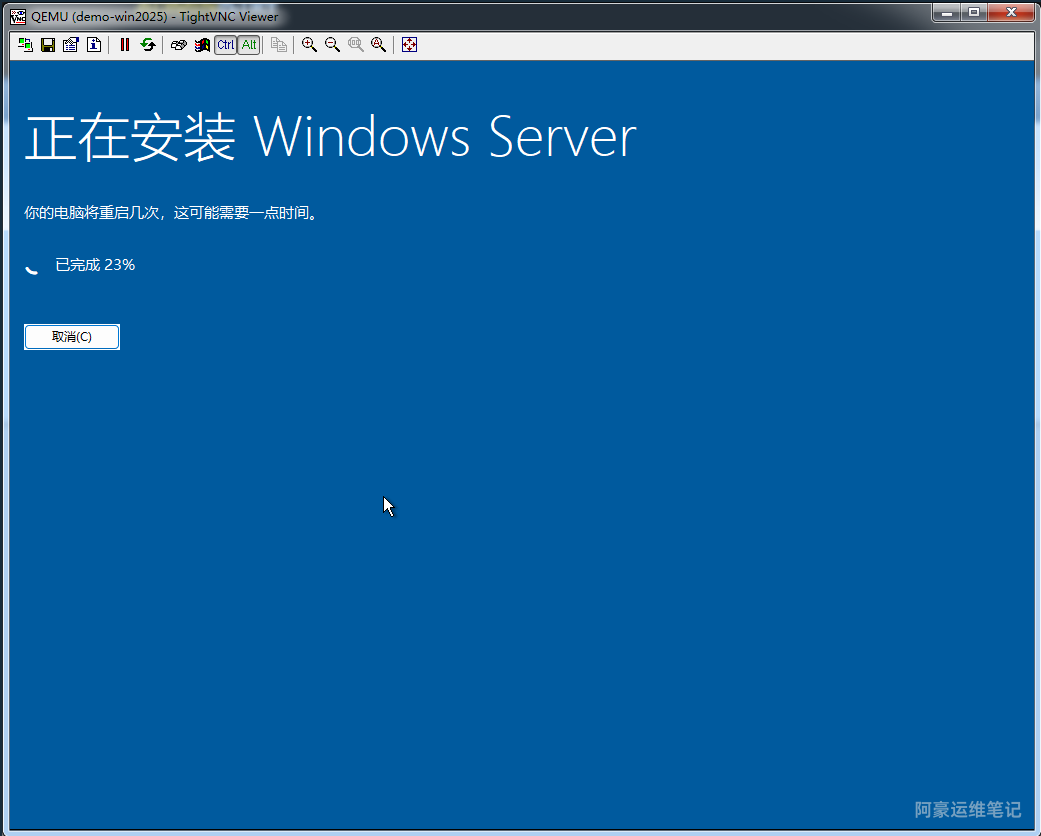Save connection with the floppy disk icon

[47, 45]
